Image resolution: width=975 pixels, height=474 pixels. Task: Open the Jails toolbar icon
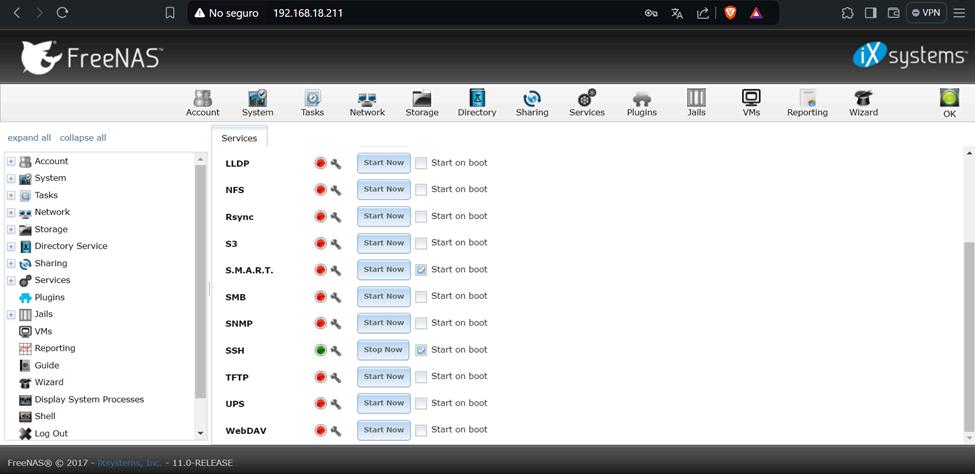click(x=696, y=103)
